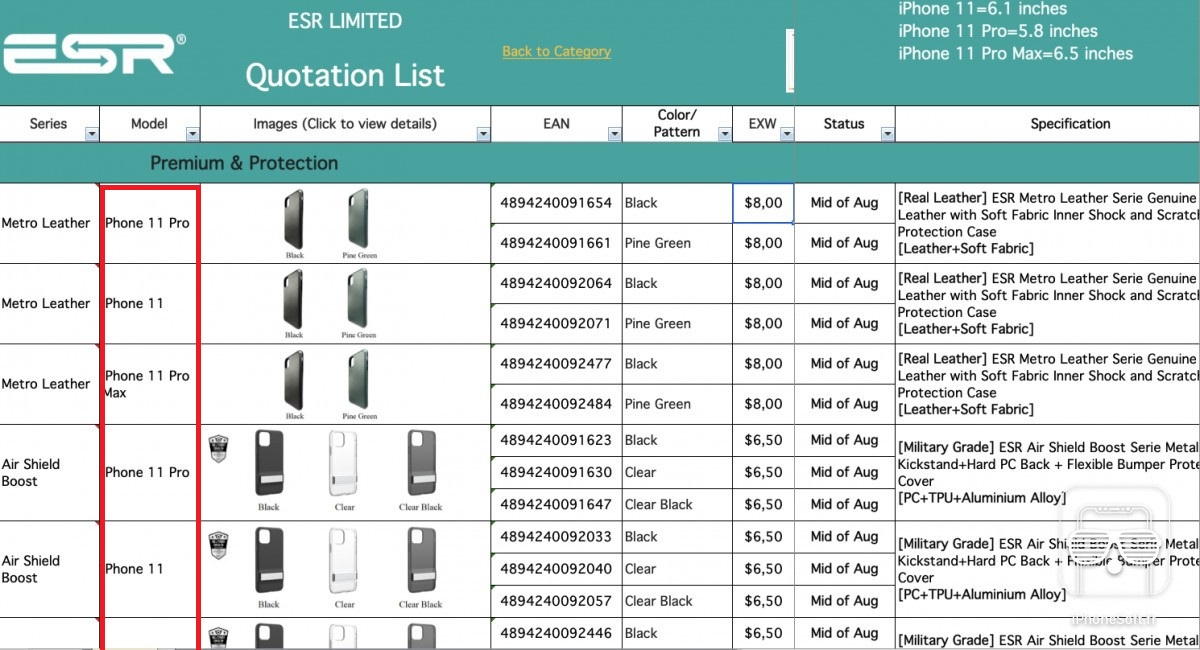
Task: Open Pine Green Metro Leather image for Phone 11
Action: click(x=358, y=299)
